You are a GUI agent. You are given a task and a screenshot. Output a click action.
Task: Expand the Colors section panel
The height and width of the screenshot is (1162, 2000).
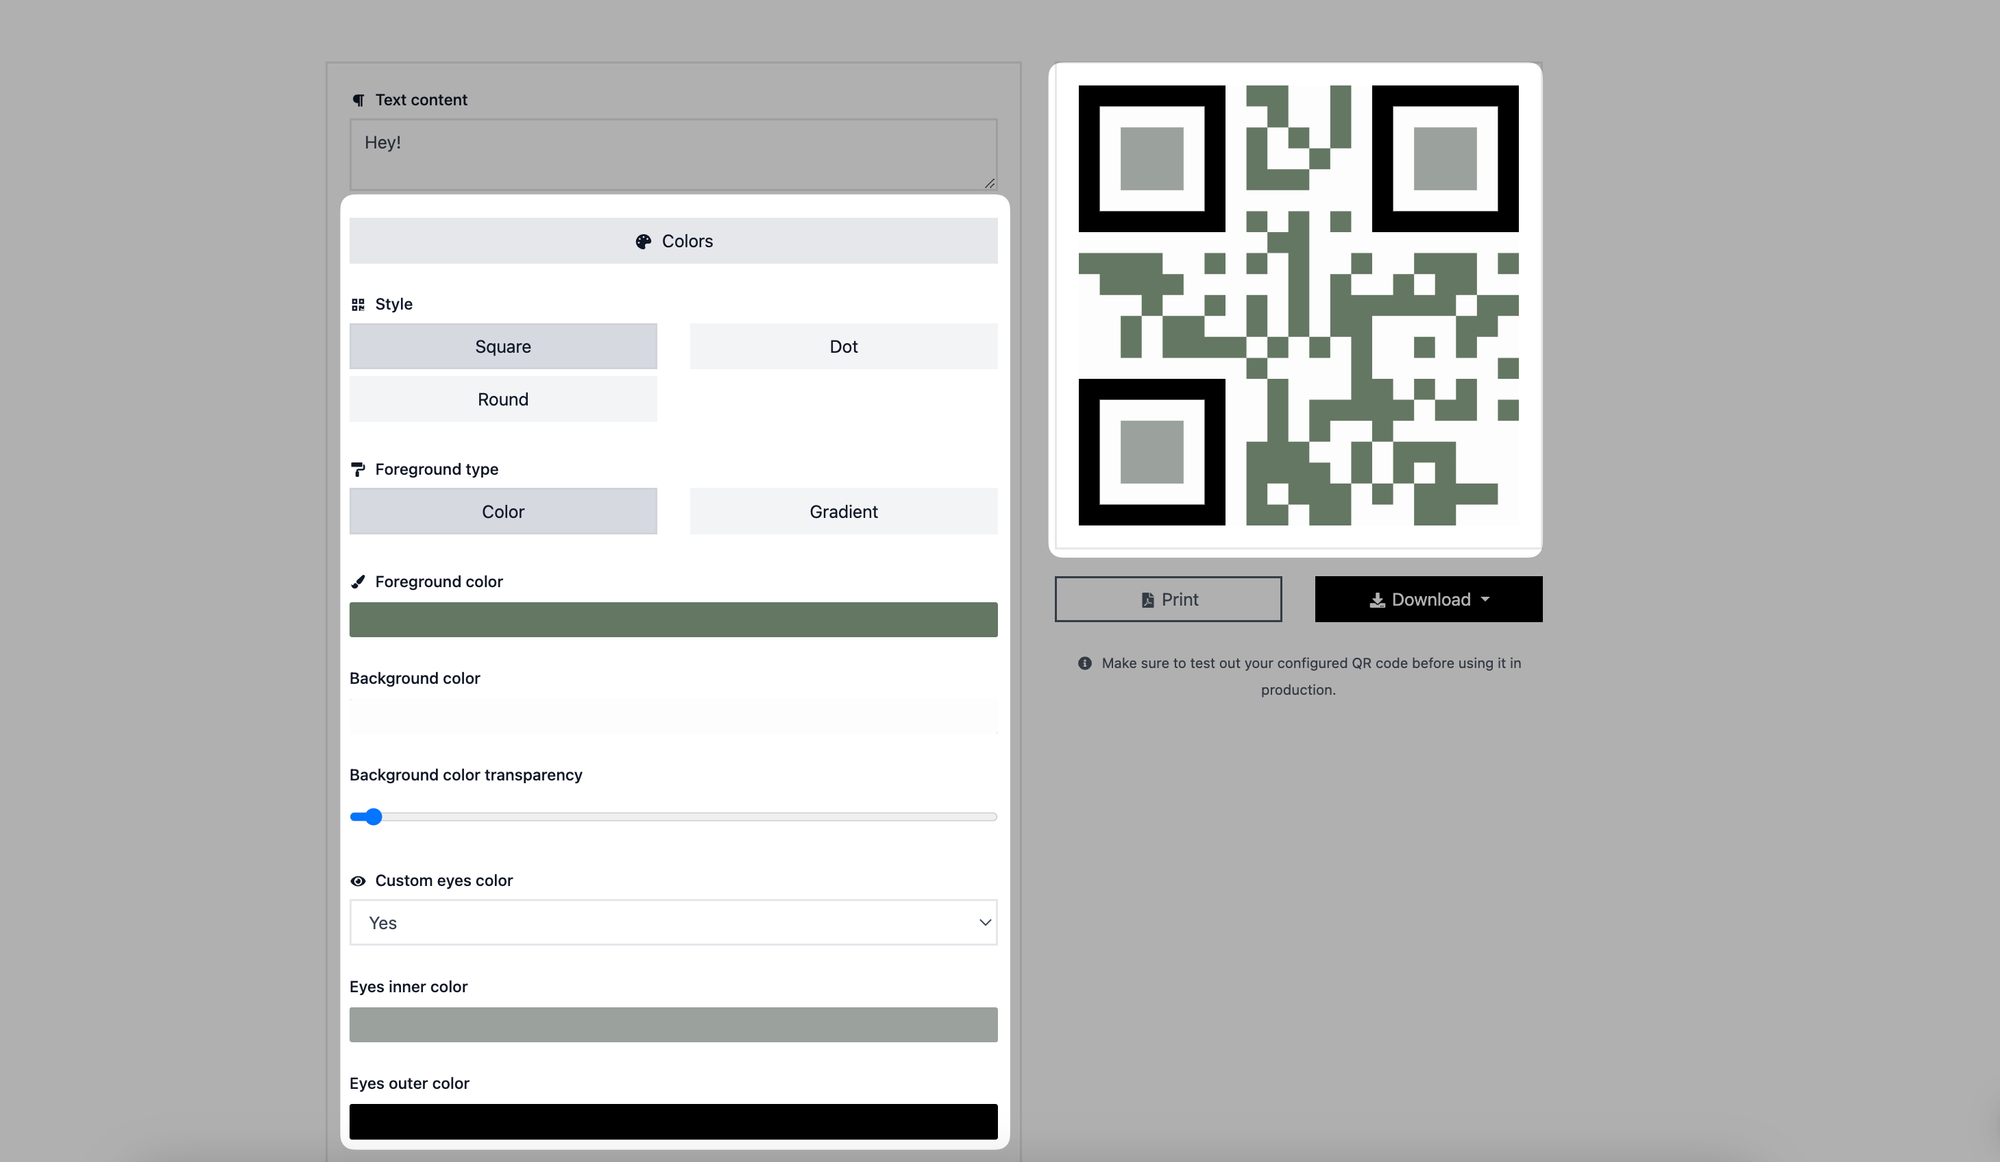coord(674,241)
